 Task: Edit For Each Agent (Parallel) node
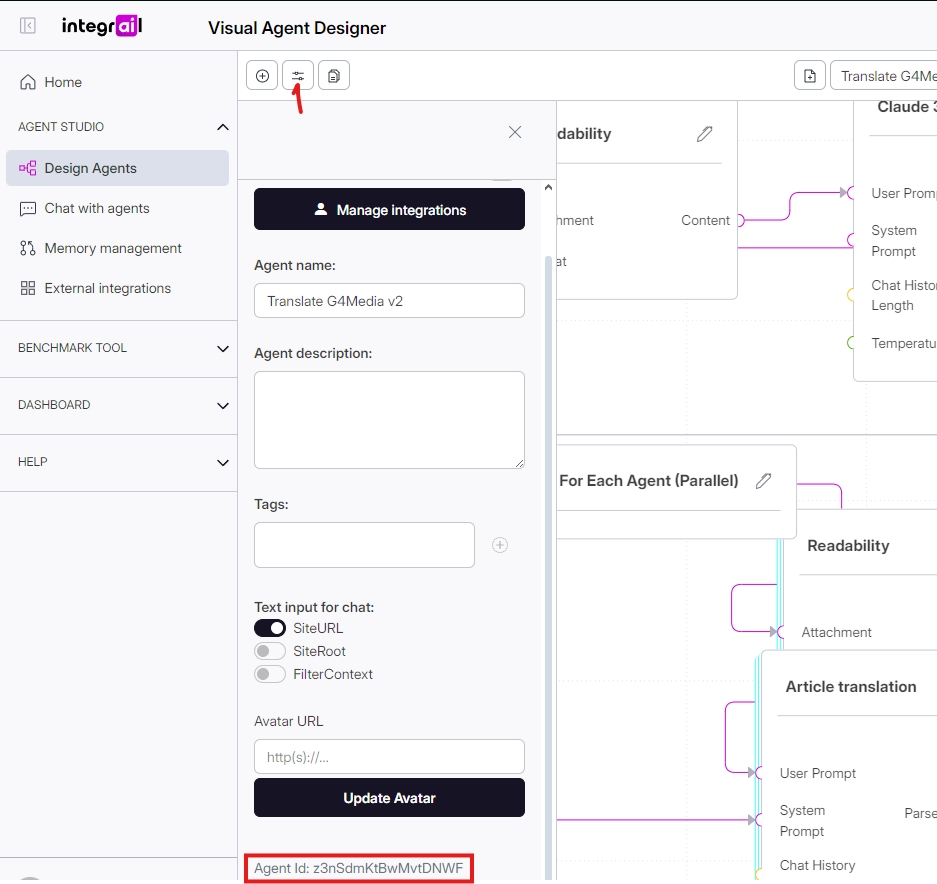[x=764, y=481]
